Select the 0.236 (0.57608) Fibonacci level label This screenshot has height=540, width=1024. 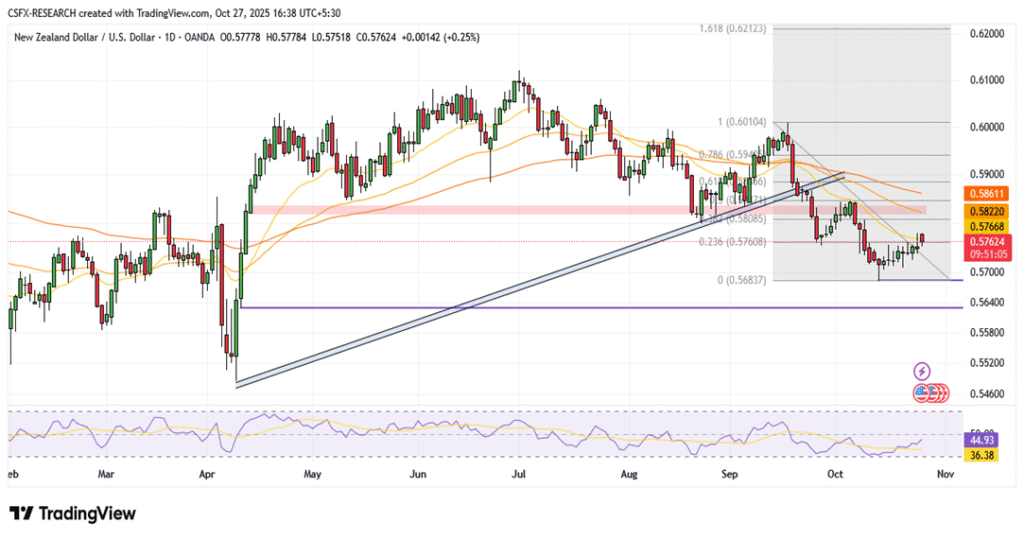pos(732,241)
